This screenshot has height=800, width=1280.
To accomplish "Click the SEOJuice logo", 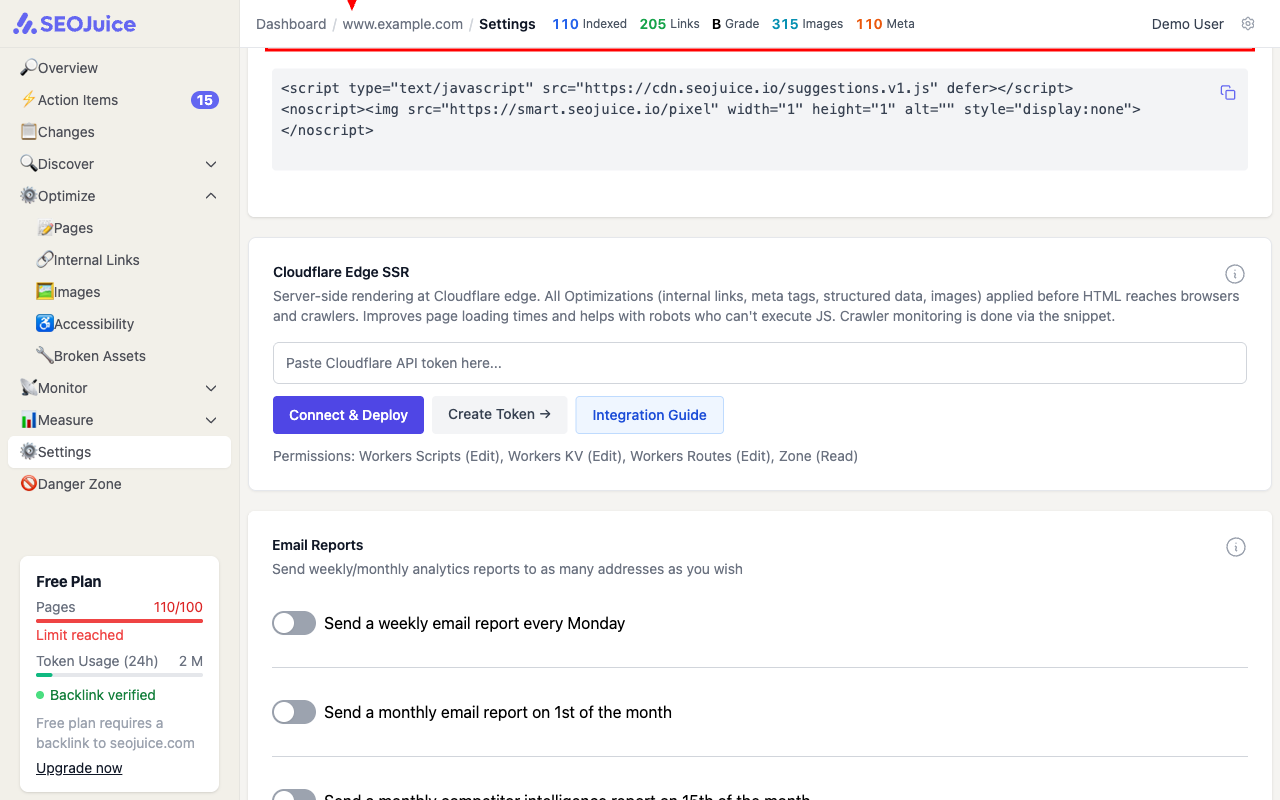I will click(x=75, y=24).
